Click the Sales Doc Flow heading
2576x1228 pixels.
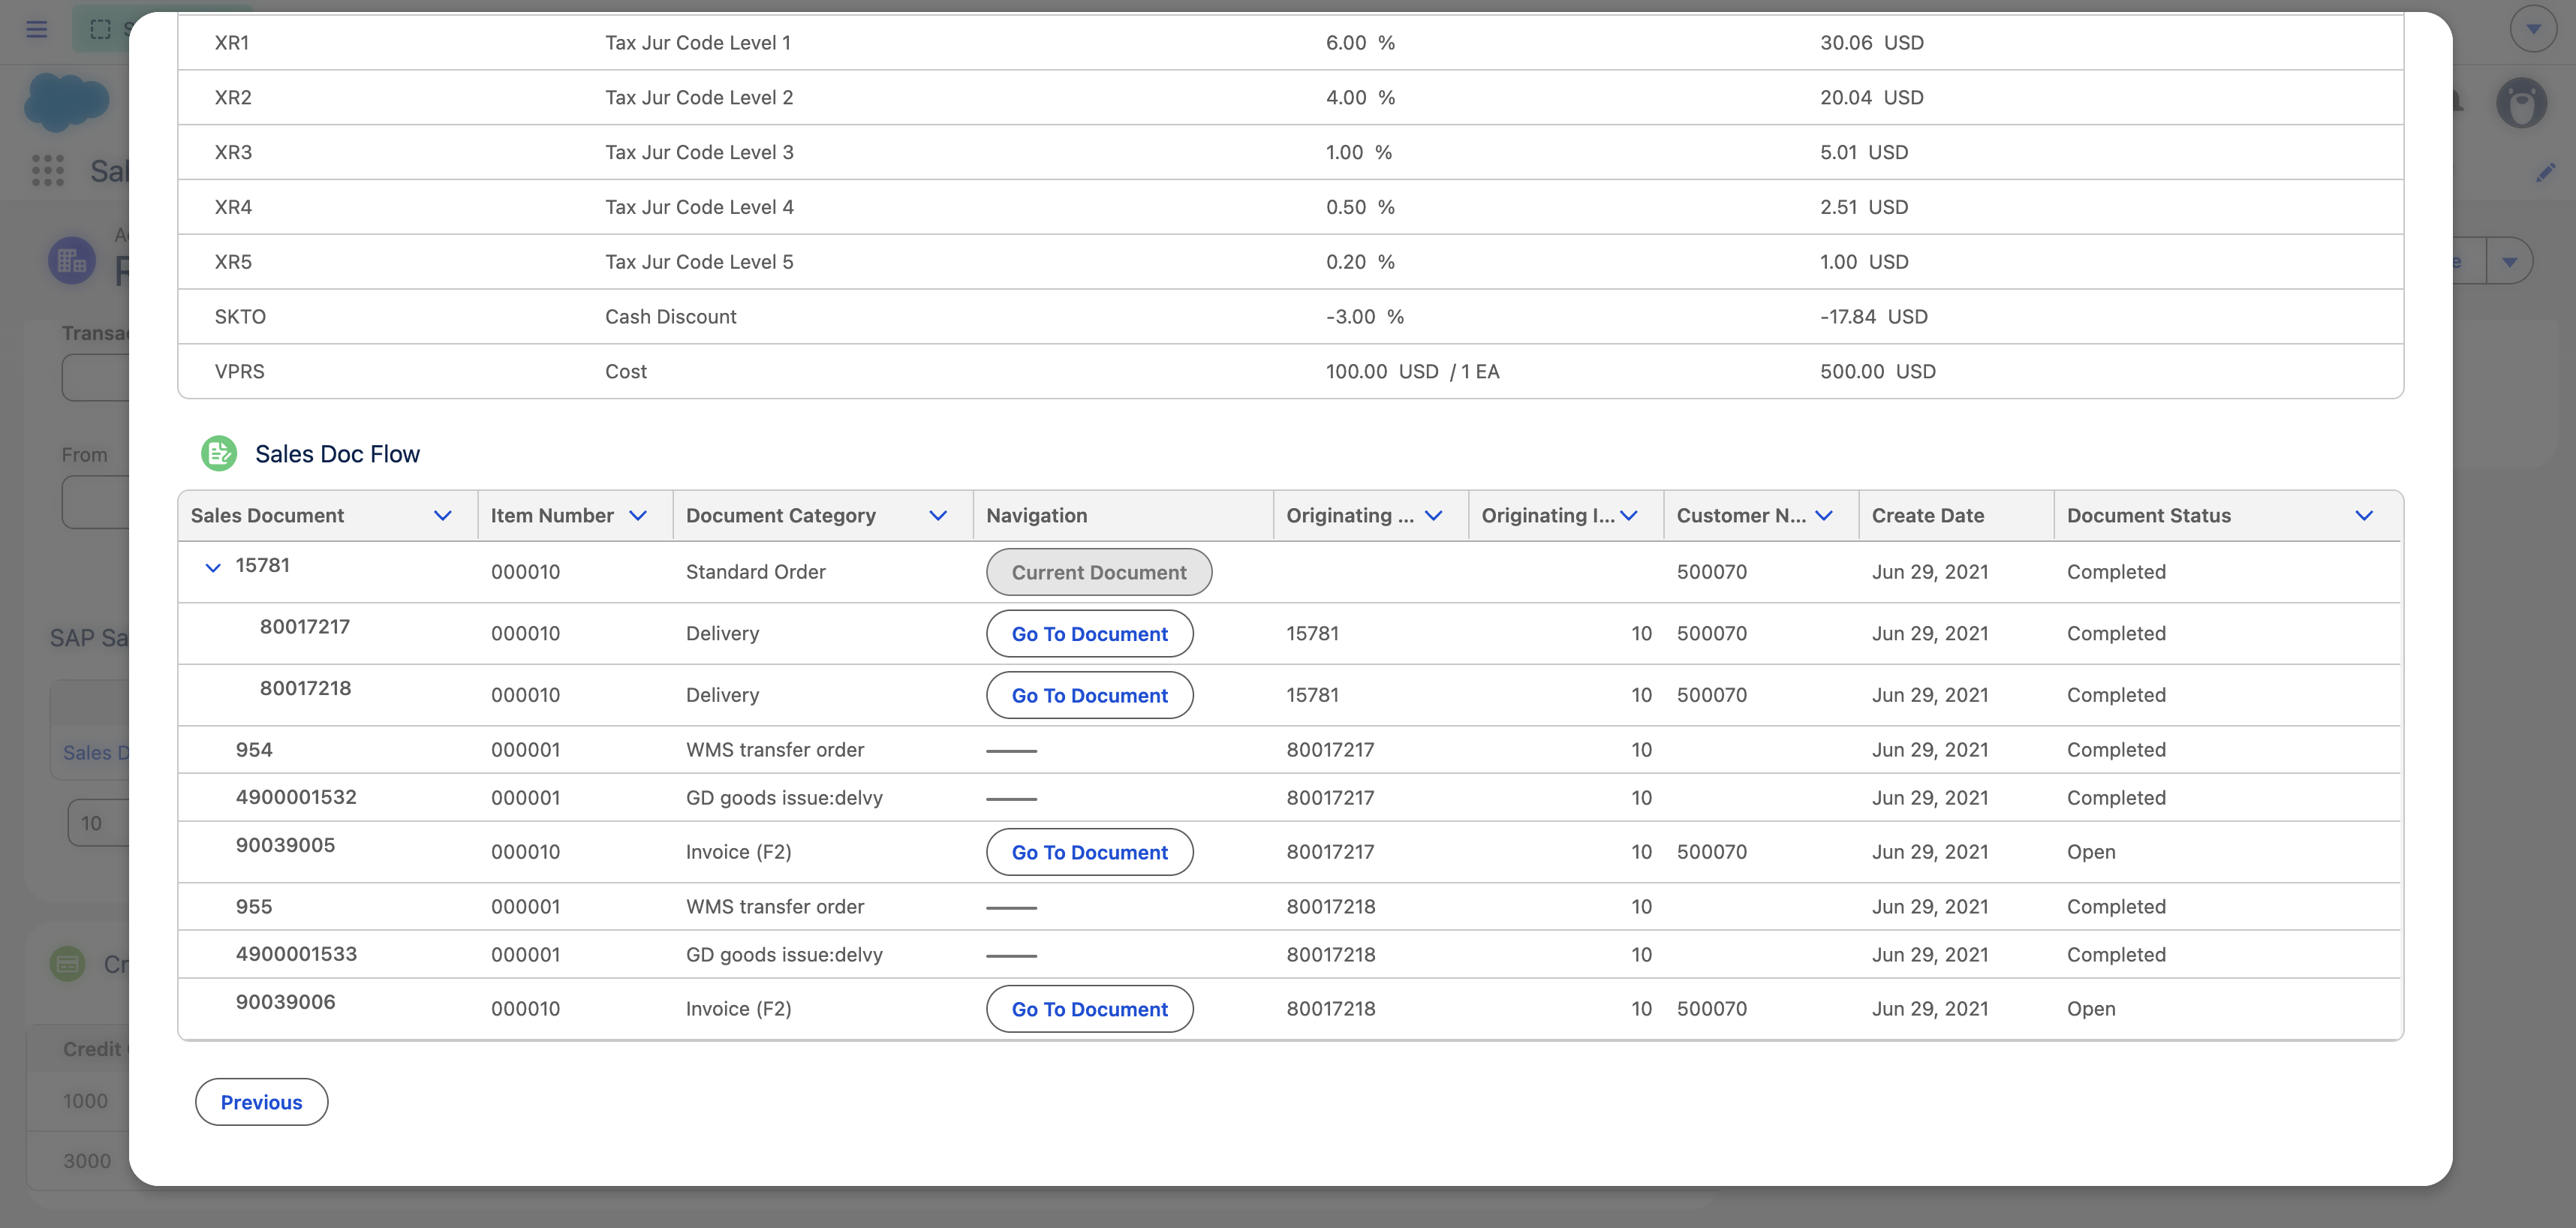337,454
